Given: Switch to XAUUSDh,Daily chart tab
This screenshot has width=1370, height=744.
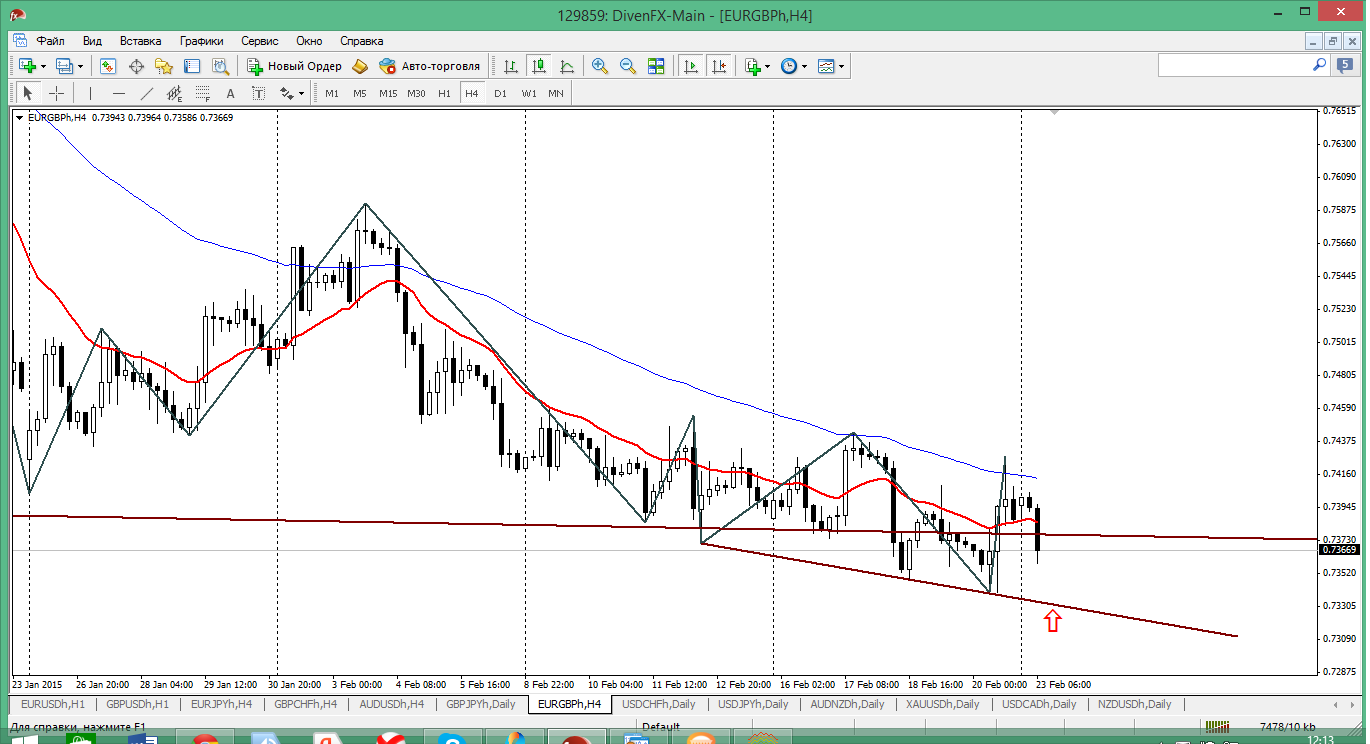Looking at the screenshot, I should tap(942, 704).
